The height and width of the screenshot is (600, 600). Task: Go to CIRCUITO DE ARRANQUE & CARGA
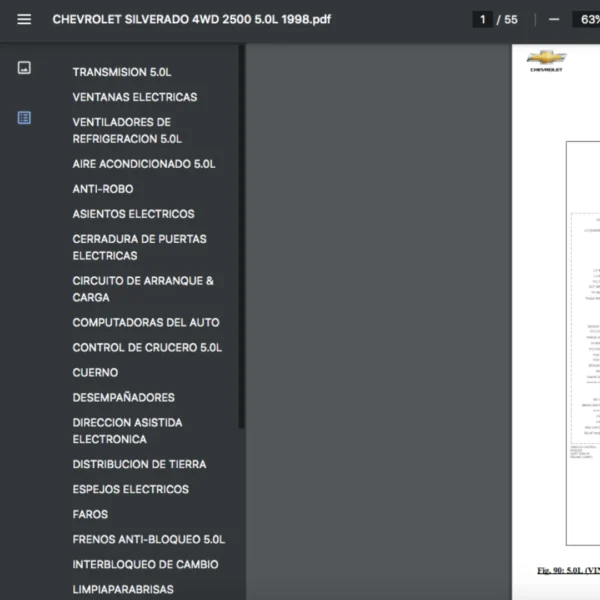point(143,289)
